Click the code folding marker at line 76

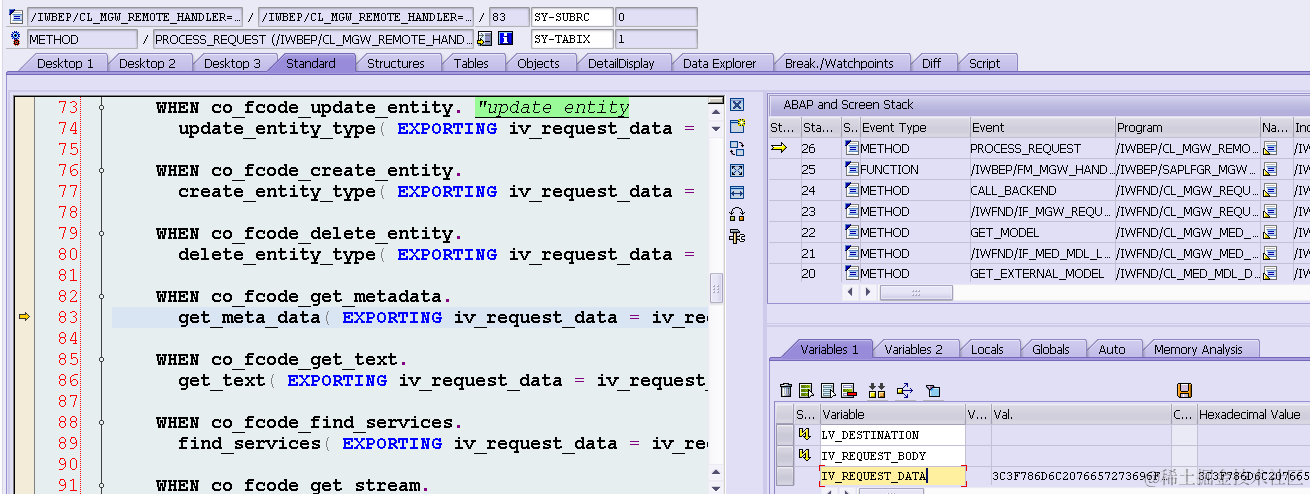[101, 170]
